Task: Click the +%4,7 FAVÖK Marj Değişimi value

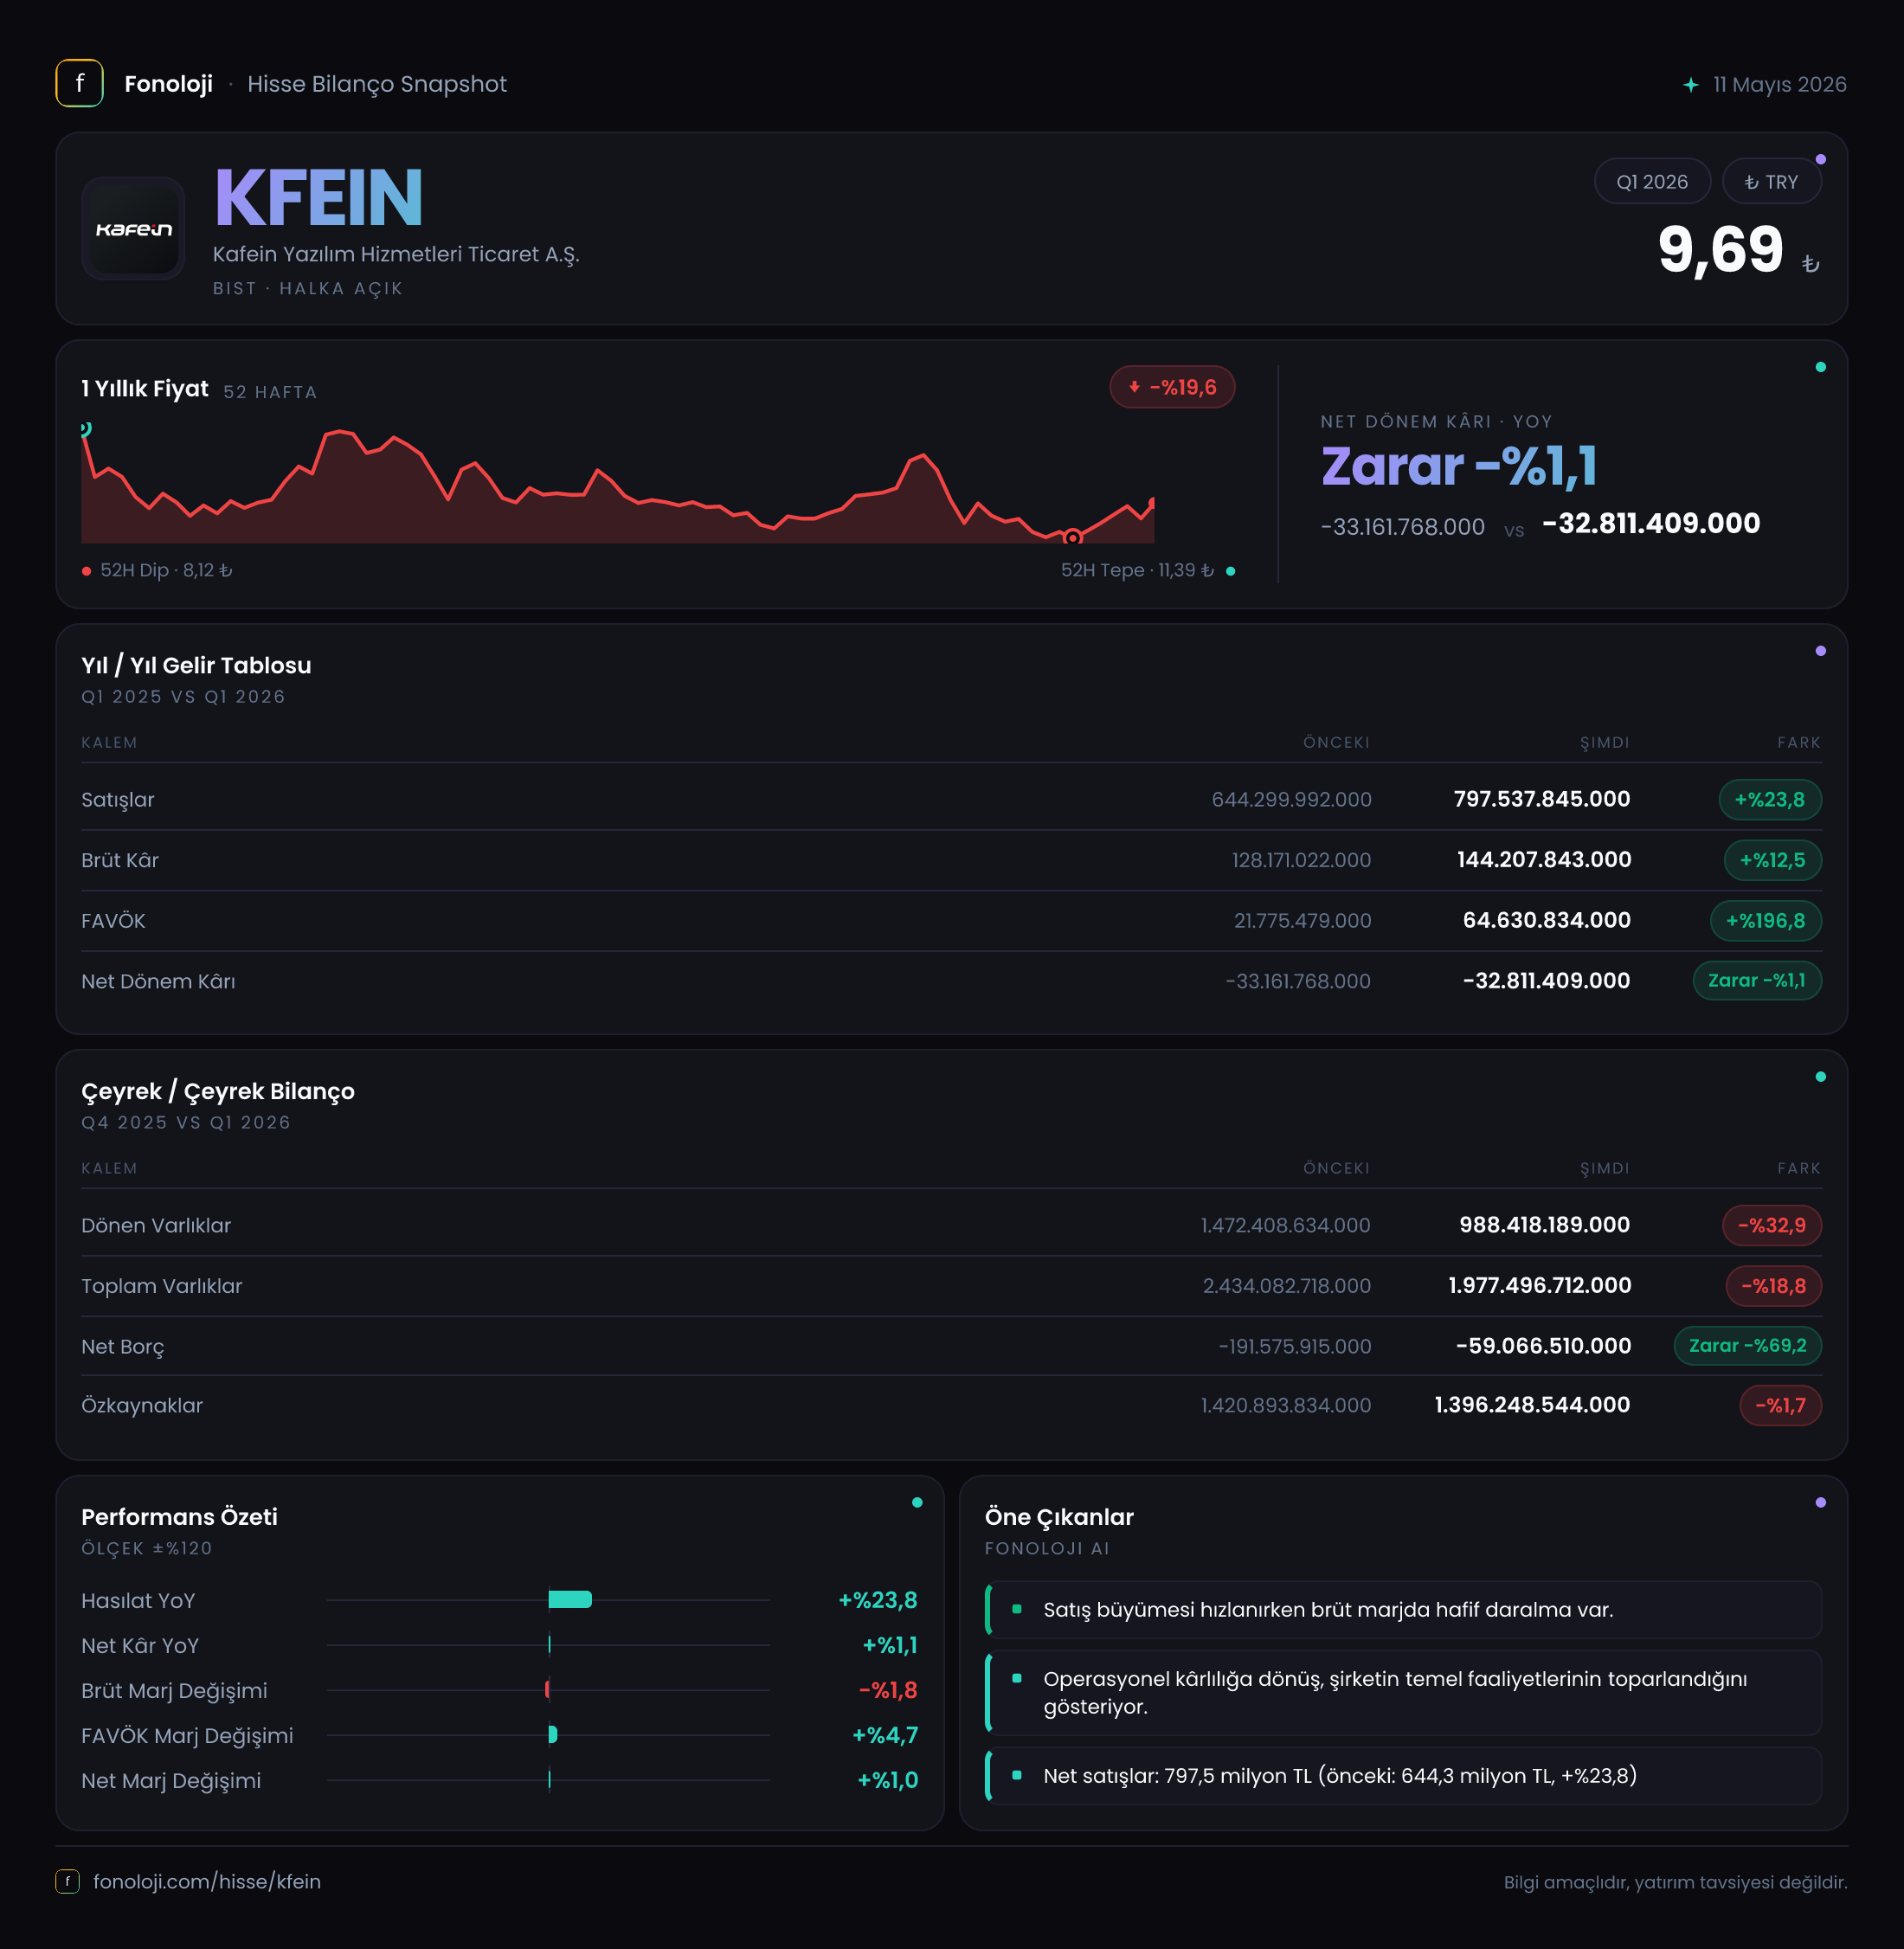Action: tap(884, 1735)
